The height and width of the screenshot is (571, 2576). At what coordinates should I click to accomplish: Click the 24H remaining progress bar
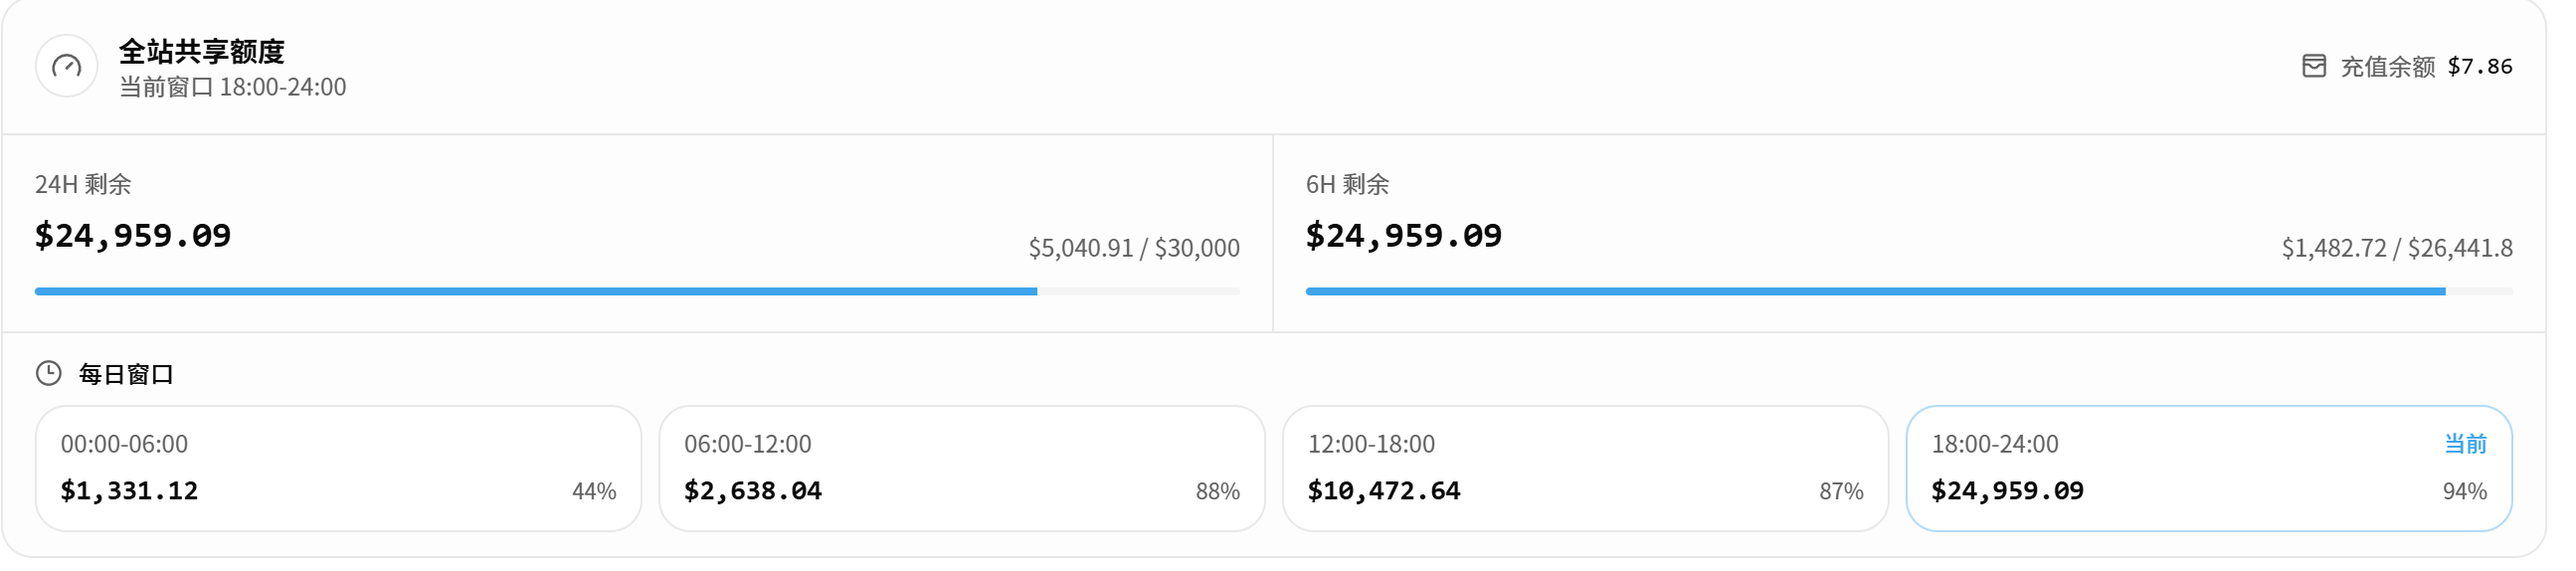point(637,292)
